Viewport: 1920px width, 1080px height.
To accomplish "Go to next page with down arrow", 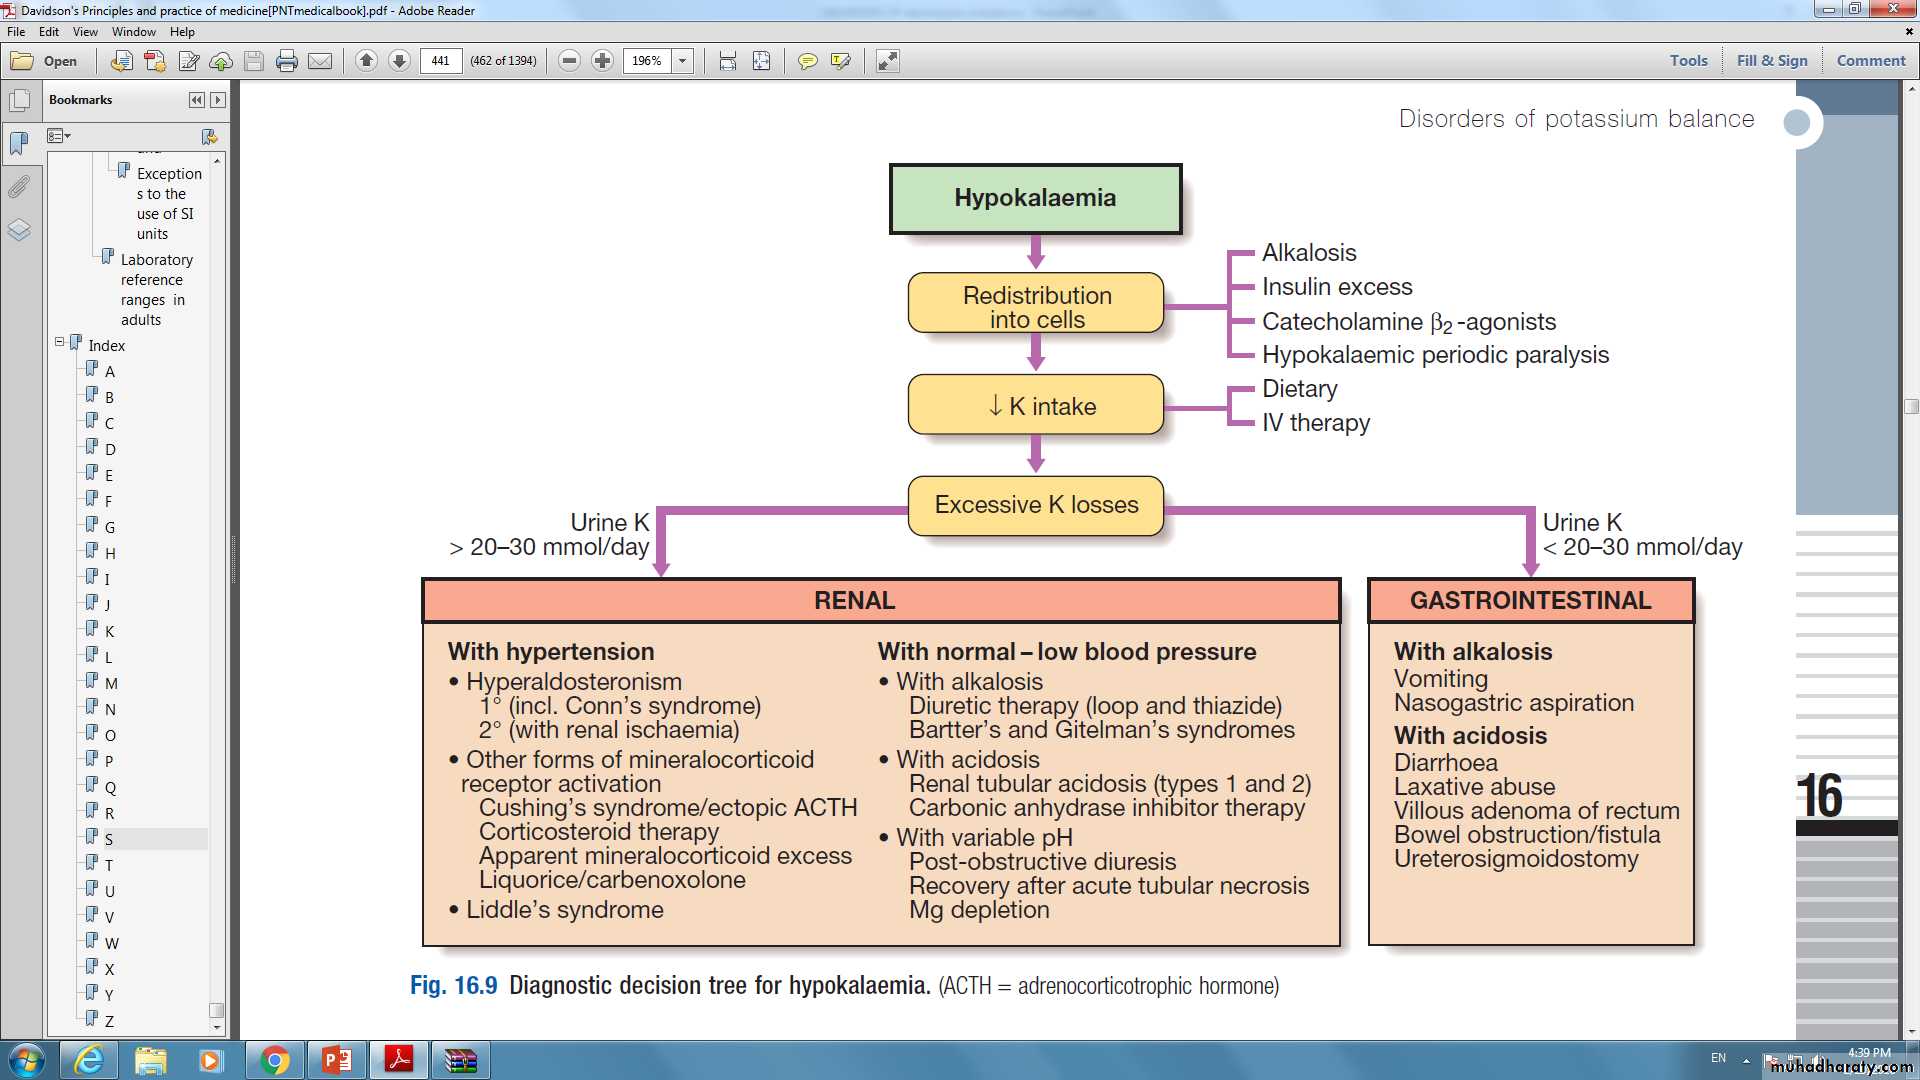I will (x=399, y=61).
